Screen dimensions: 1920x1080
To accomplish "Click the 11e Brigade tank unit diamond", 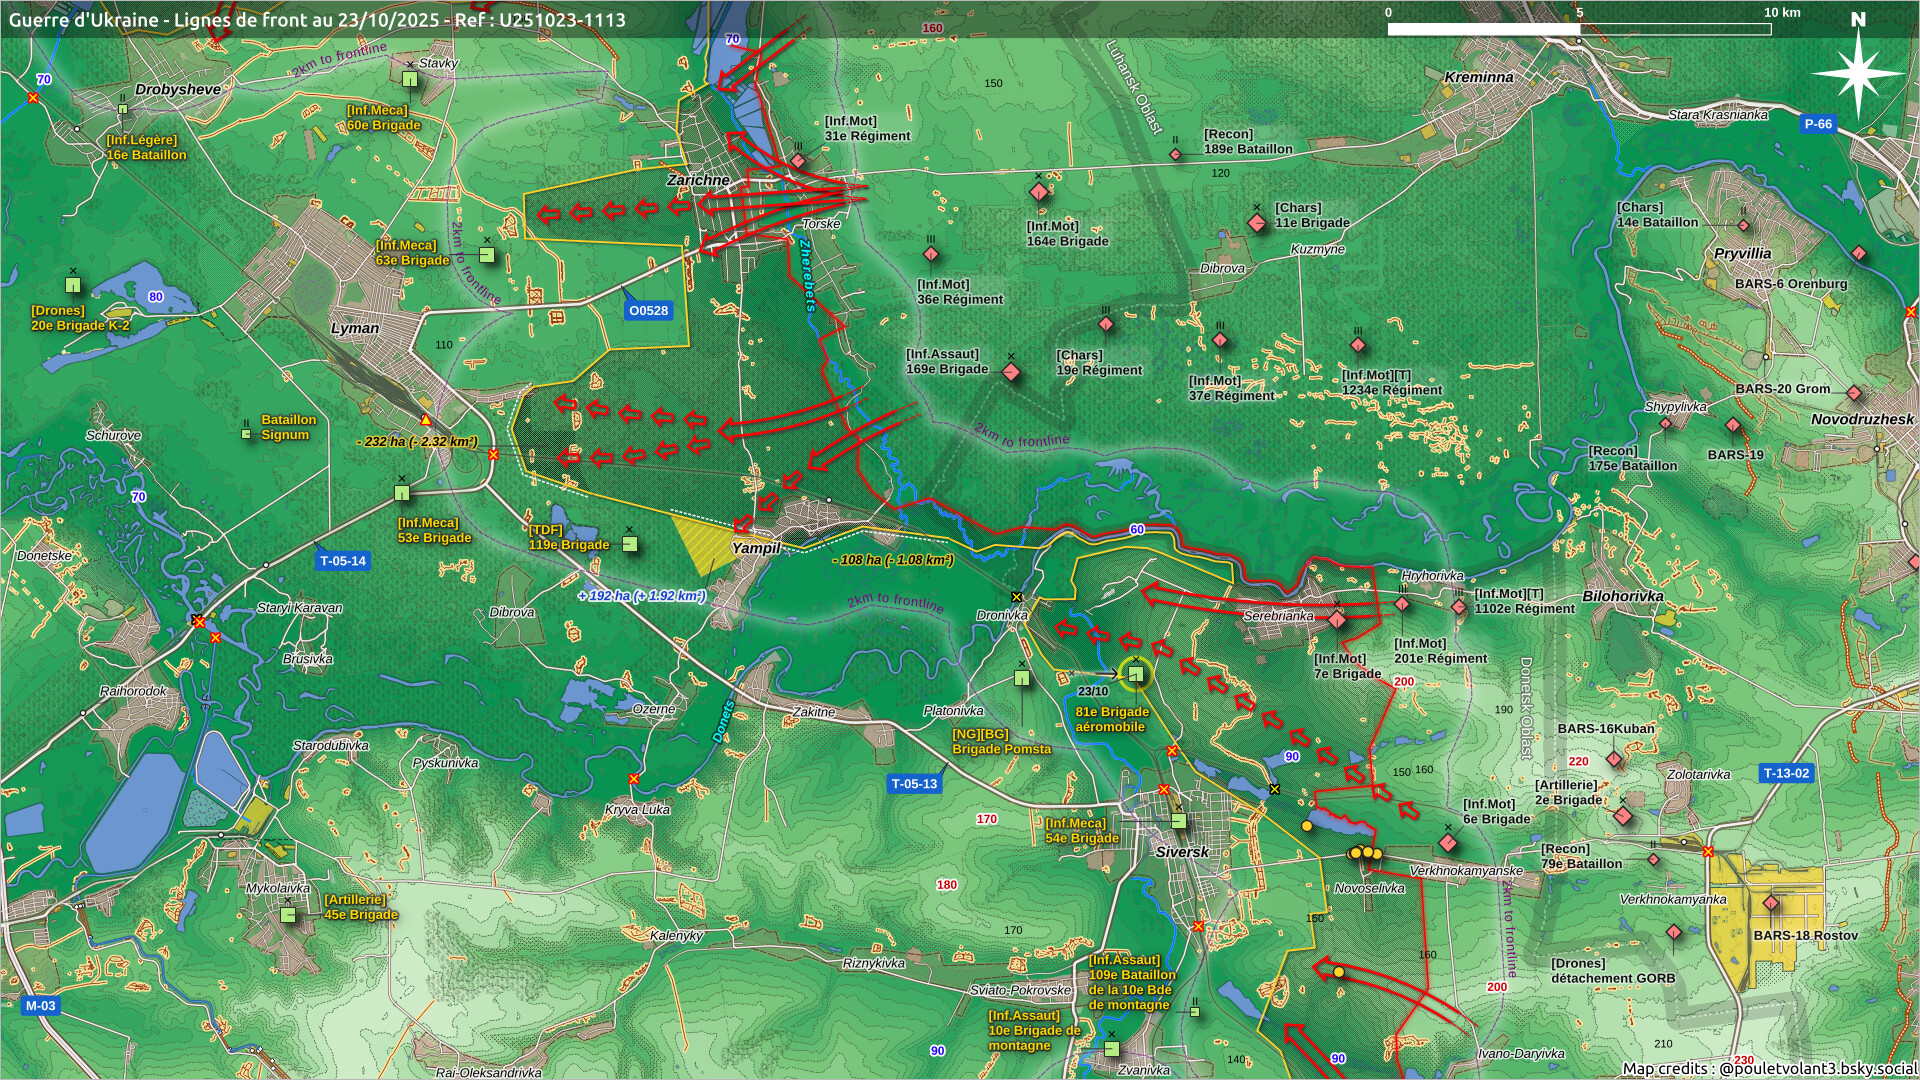I will click(1257, 223).
